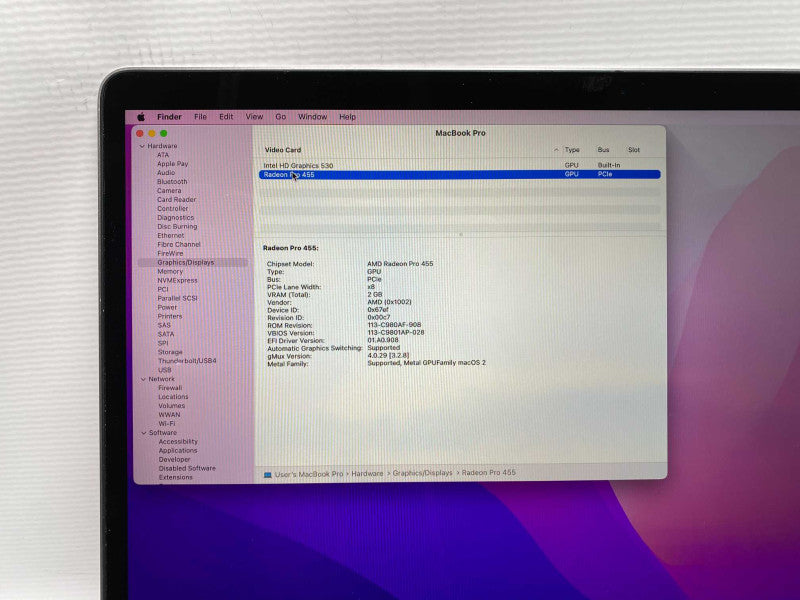Click Graphics/Displays in the path bar

pyautogui.click(x=422, y=473)
